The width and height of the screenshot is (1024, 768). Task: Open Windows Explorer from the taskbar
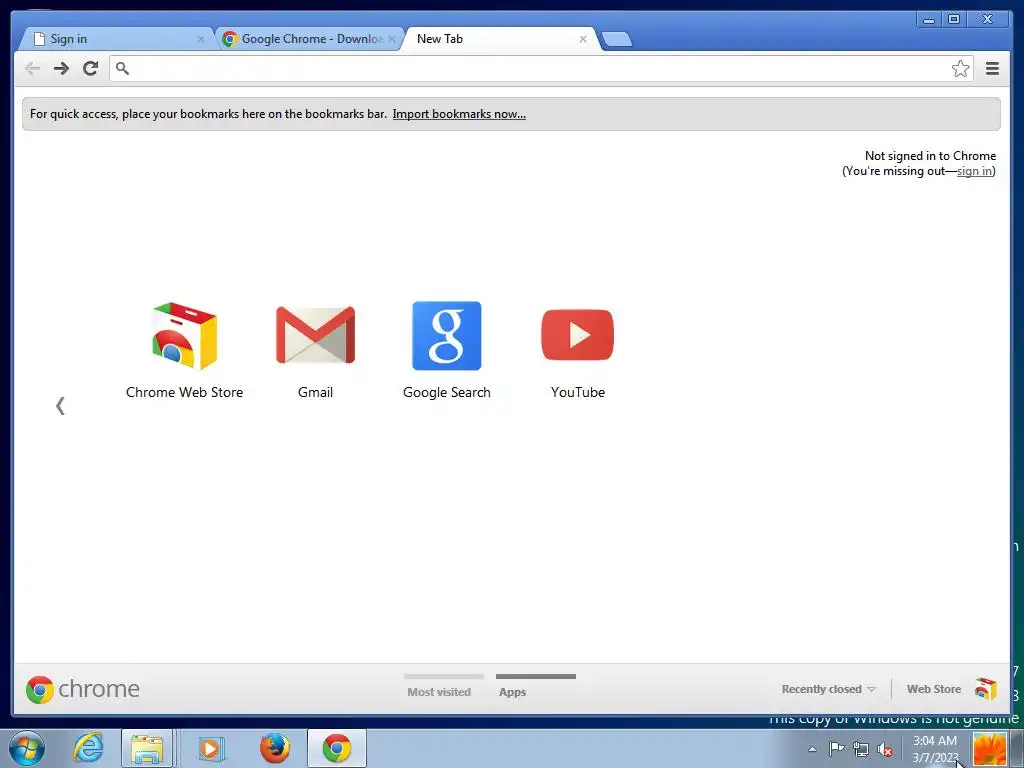point(147,748)
